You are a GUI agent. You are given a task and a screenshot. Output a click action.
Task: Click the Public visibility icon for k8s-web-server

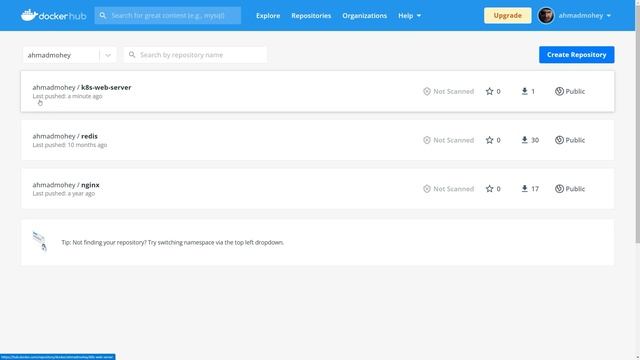559,91
